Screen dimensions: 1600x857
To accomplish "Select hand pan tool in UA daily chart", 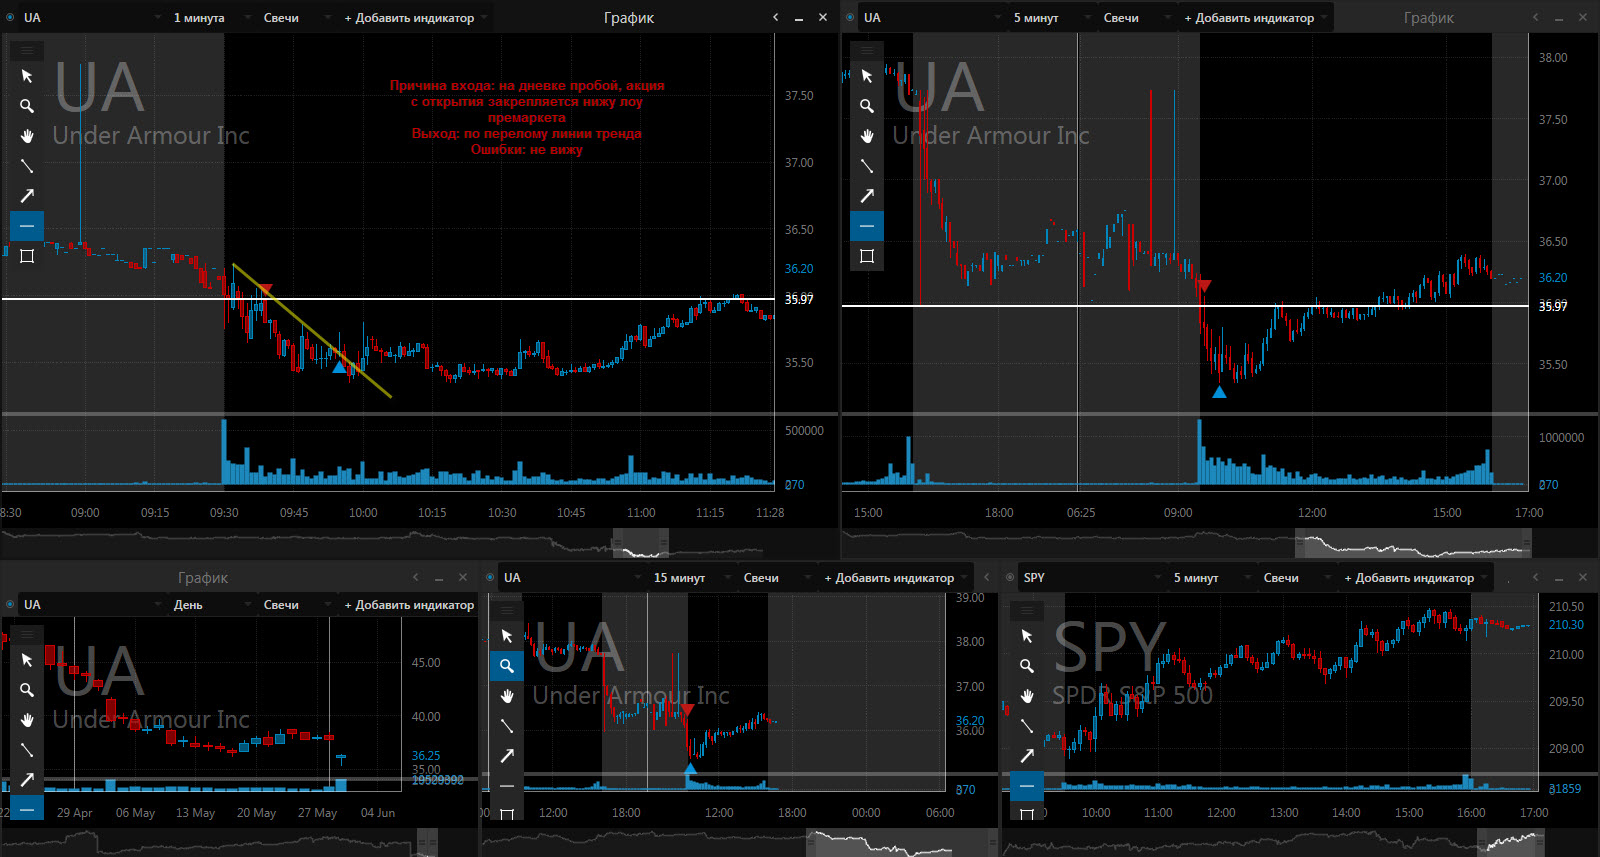I will [27, 720].
